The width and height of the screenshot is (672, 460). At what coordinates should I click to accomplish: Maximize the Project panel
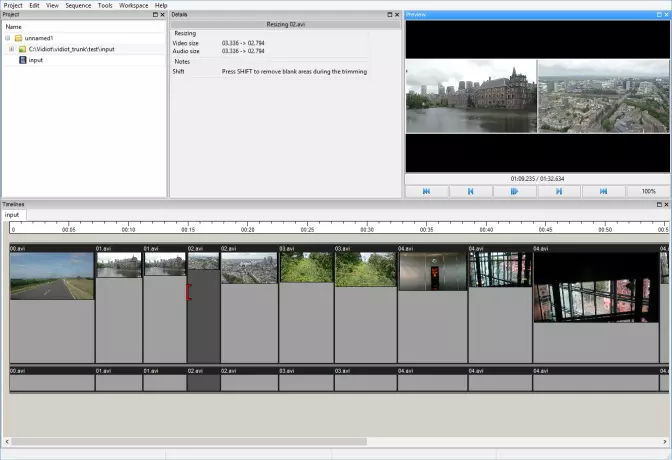(155, 15)
